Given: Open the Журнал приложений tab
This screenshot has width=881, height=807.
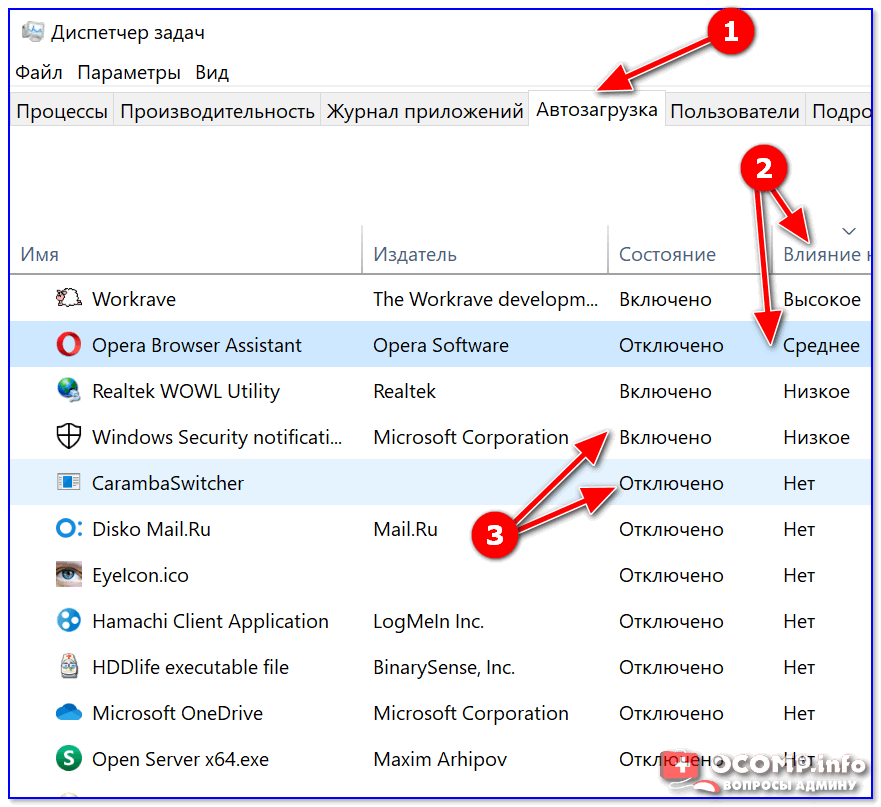Looking at the screenshot, I should [425, 111].
